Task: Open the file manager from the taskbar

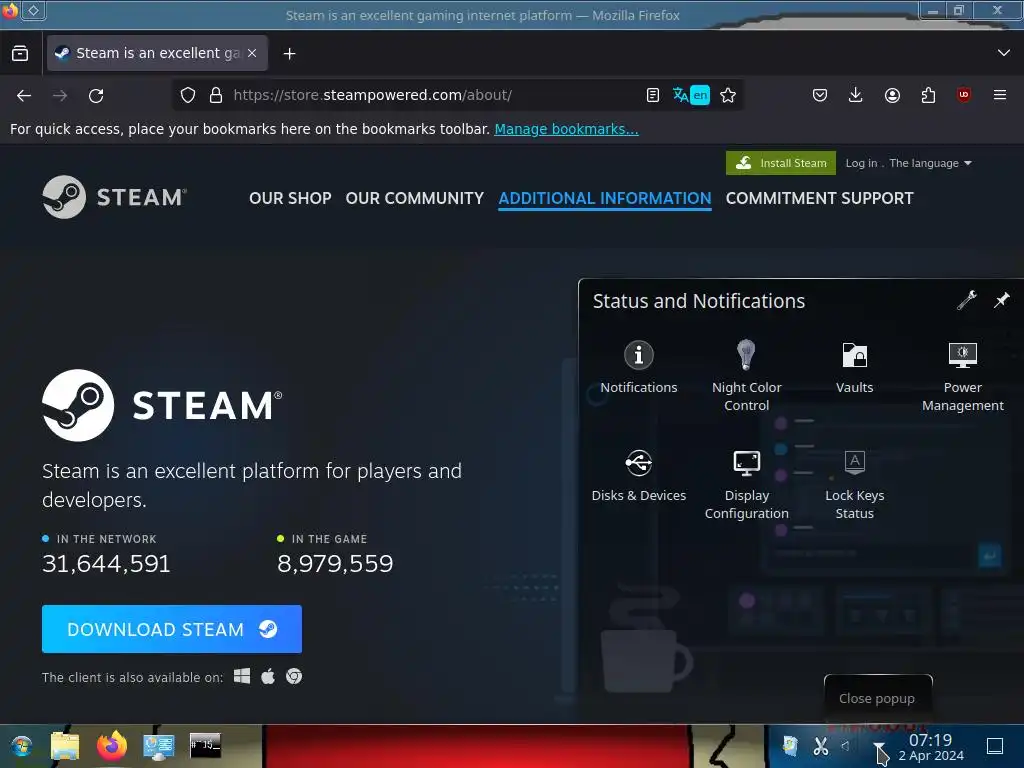Action: [x=65, y=746]
